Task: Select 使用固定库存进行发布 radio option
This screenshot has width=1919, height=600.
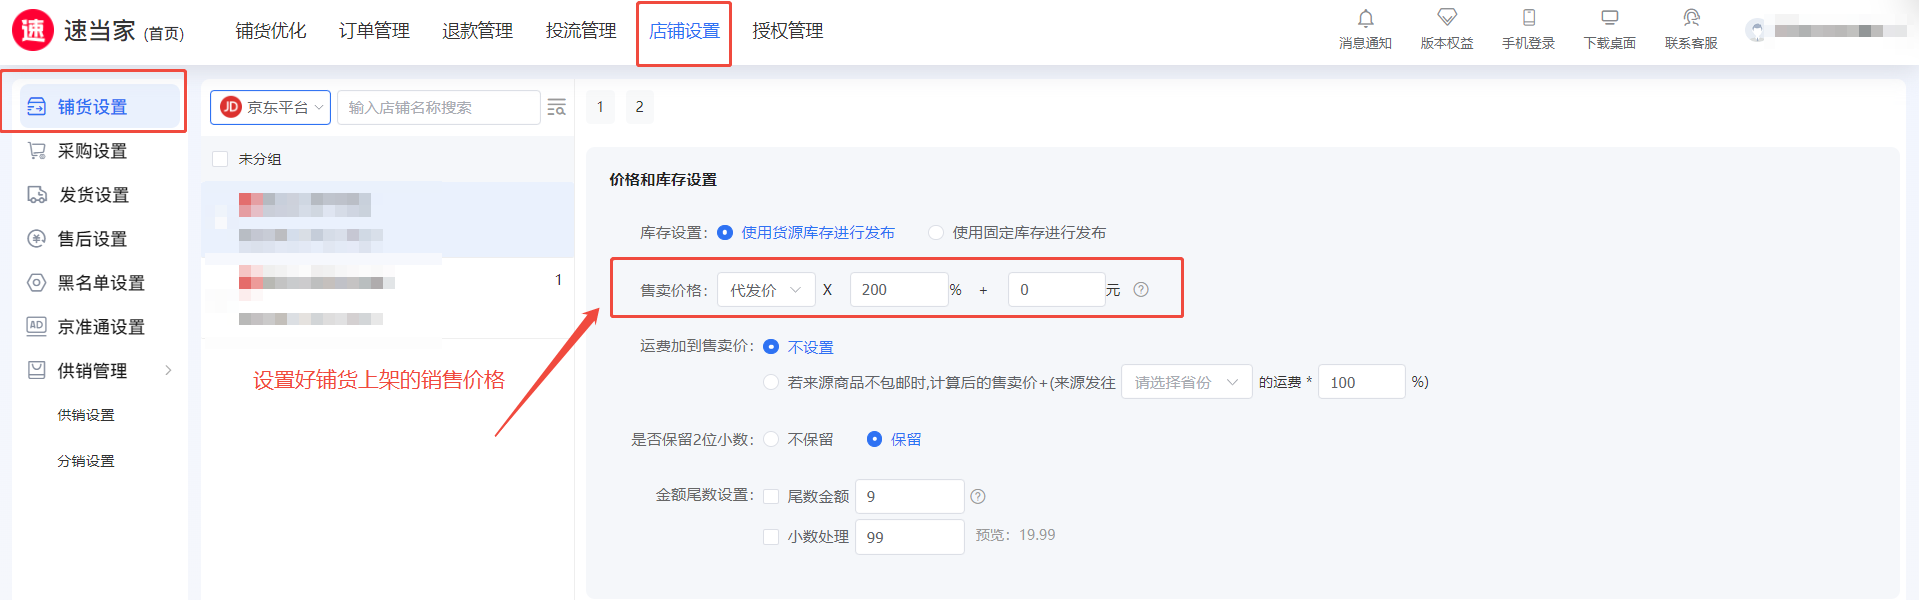Action: click(x=936, y=233)
